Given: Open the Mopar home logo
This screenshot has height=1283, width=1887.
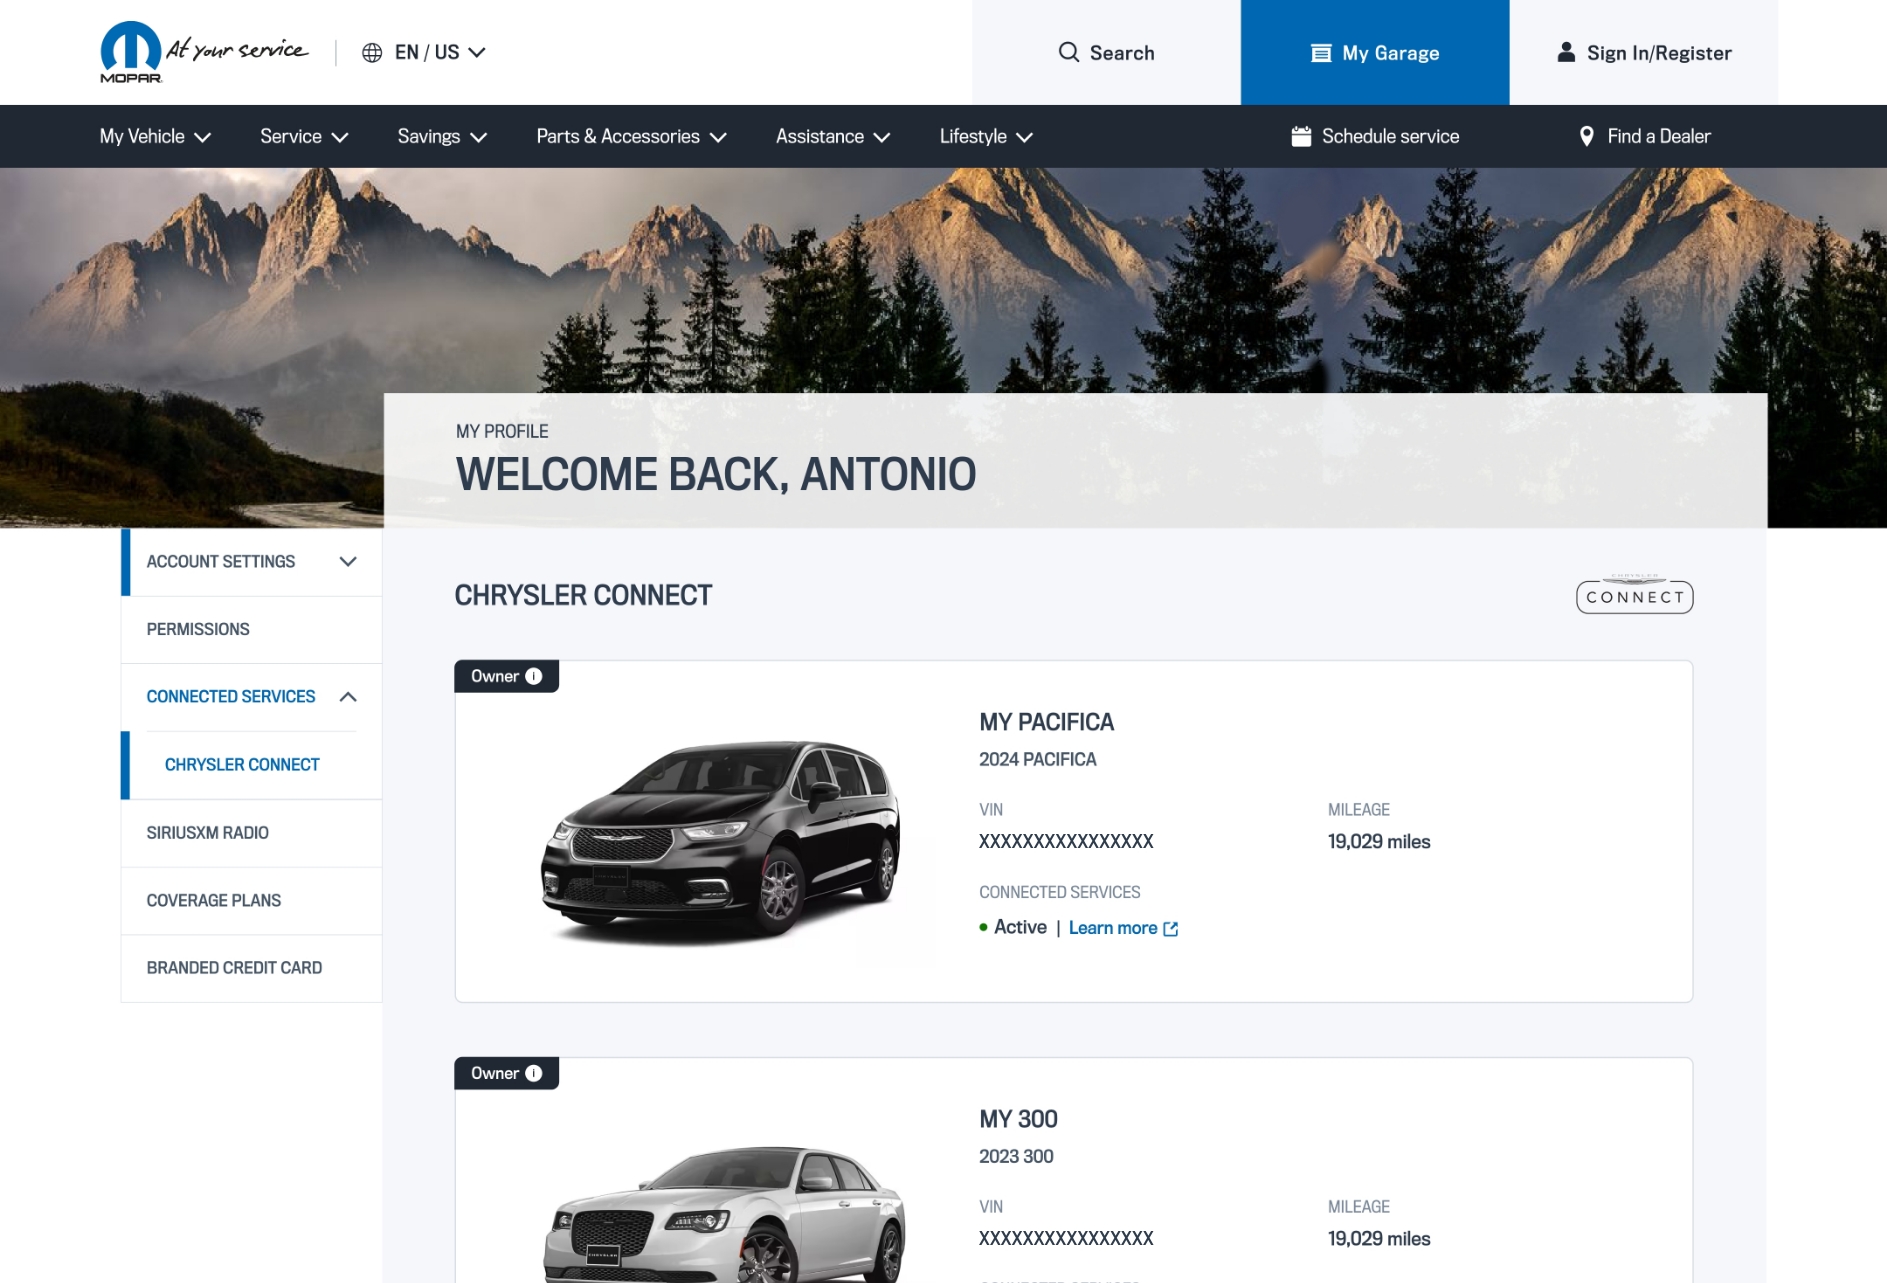Looking at the screenshot, I should [x=133, y=50].
